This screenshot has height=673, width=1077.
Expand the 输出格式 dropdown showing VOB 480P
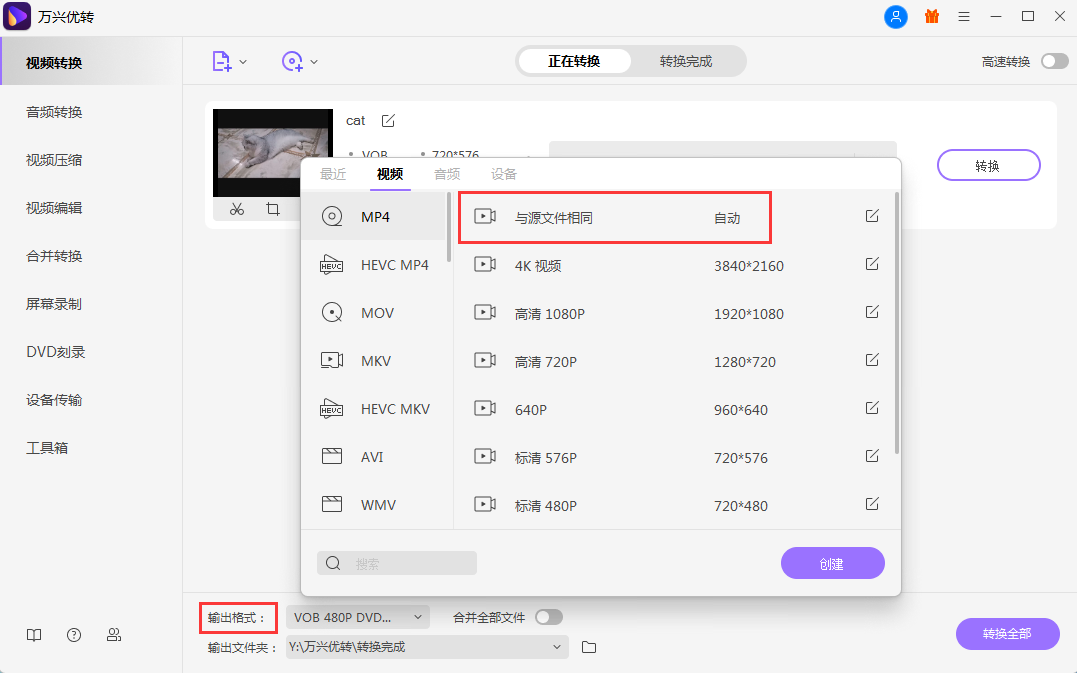point(358,617)
